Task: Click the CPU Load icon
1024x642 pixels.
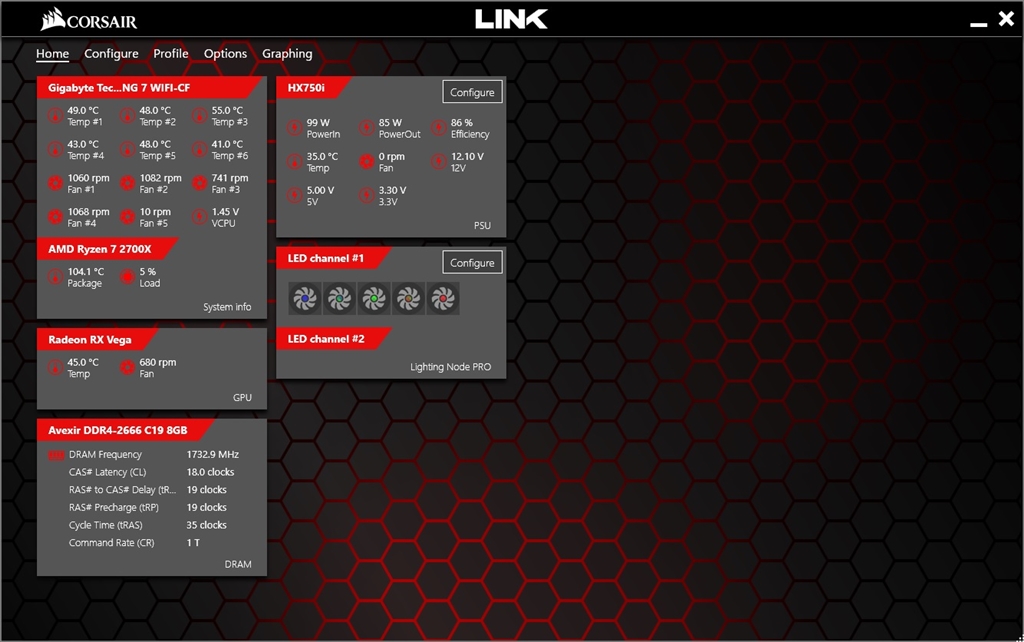Action: point(127,278)
